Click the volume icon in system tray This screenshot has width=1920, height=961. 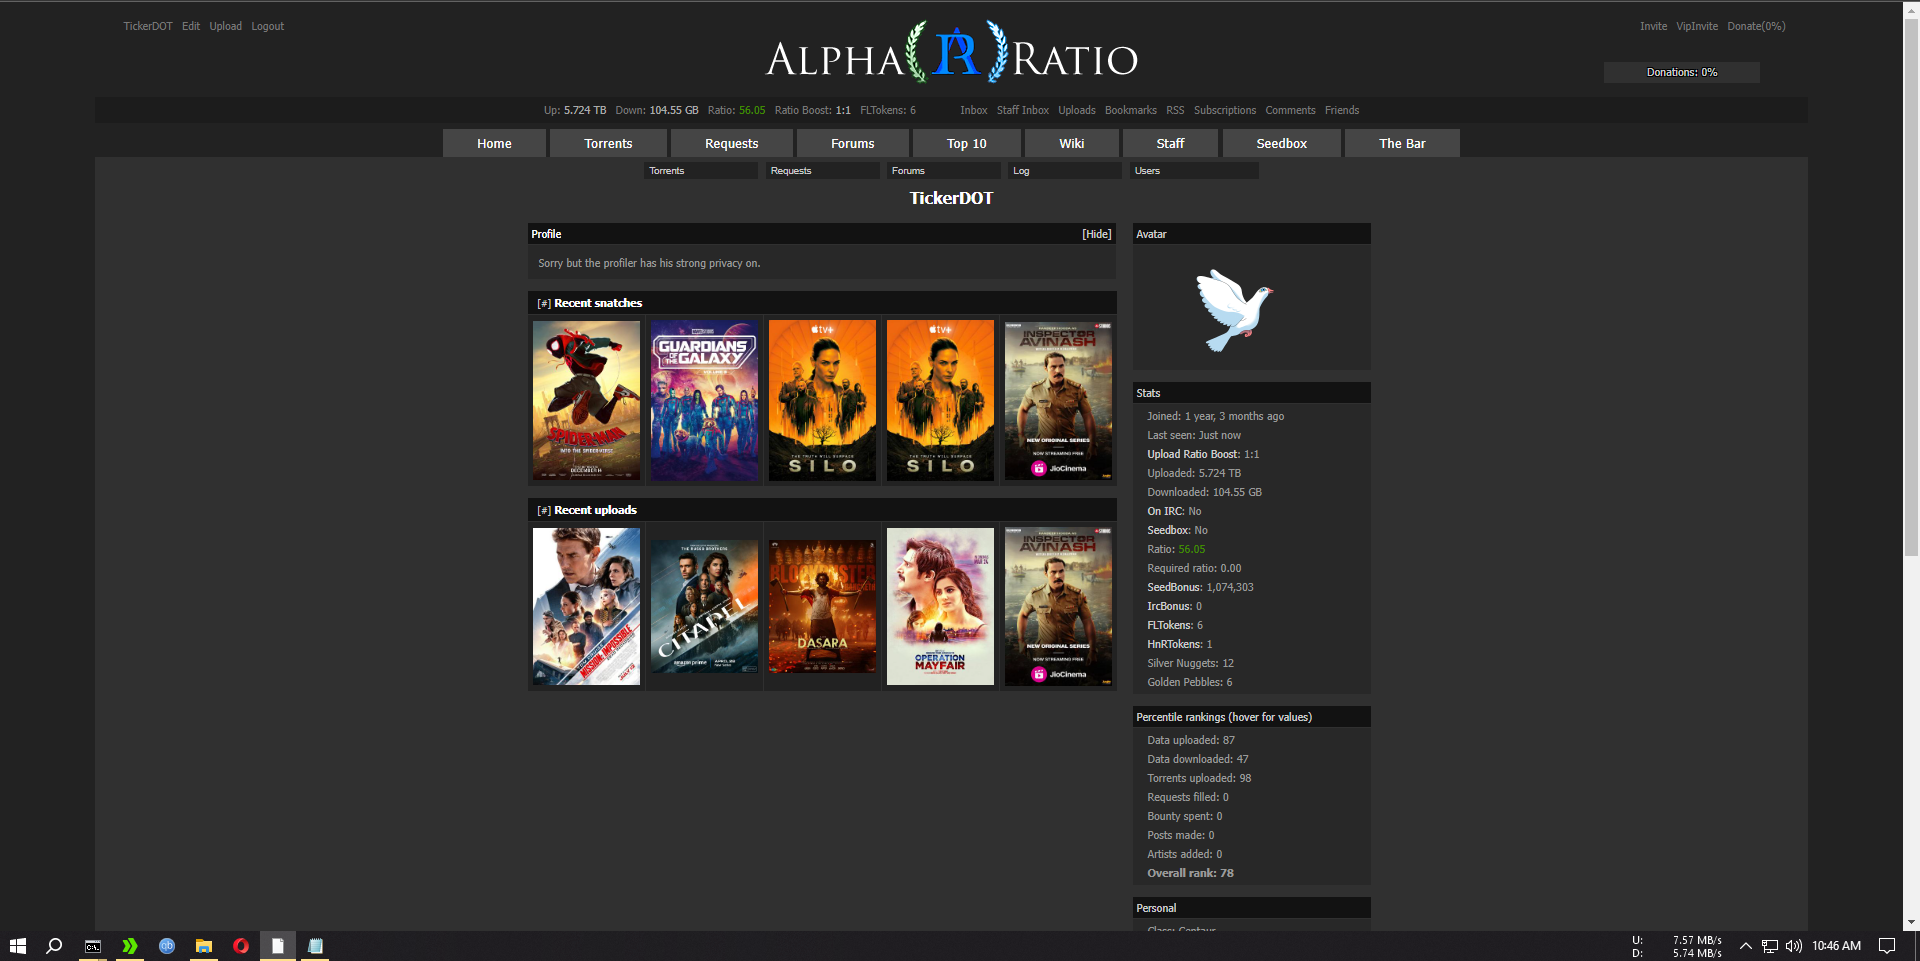1794,946
